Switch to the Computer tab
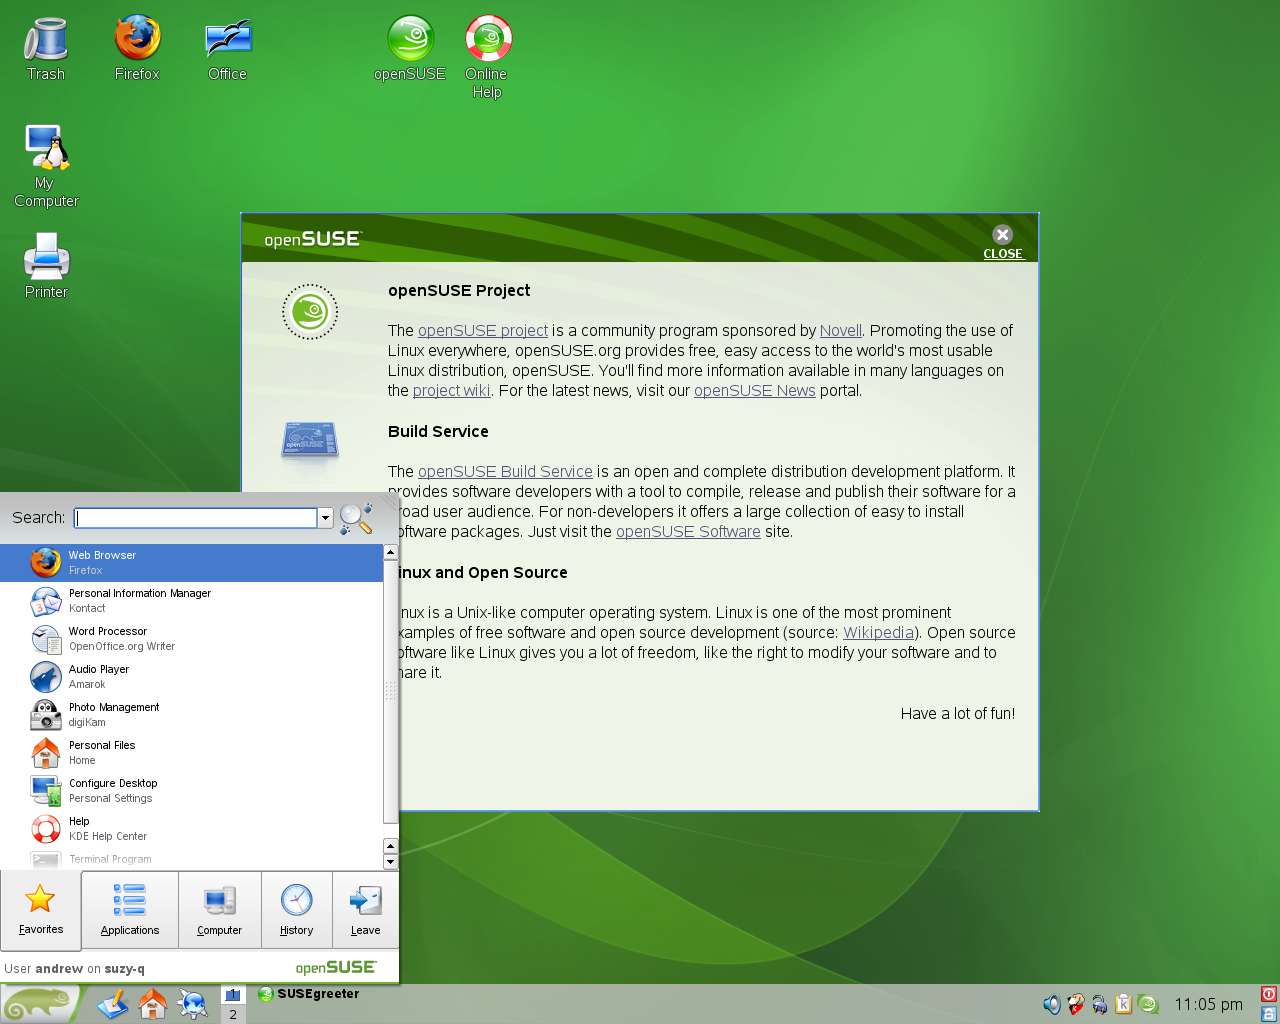Viewport: 1280px width, 1024px height. pos(220,909)
